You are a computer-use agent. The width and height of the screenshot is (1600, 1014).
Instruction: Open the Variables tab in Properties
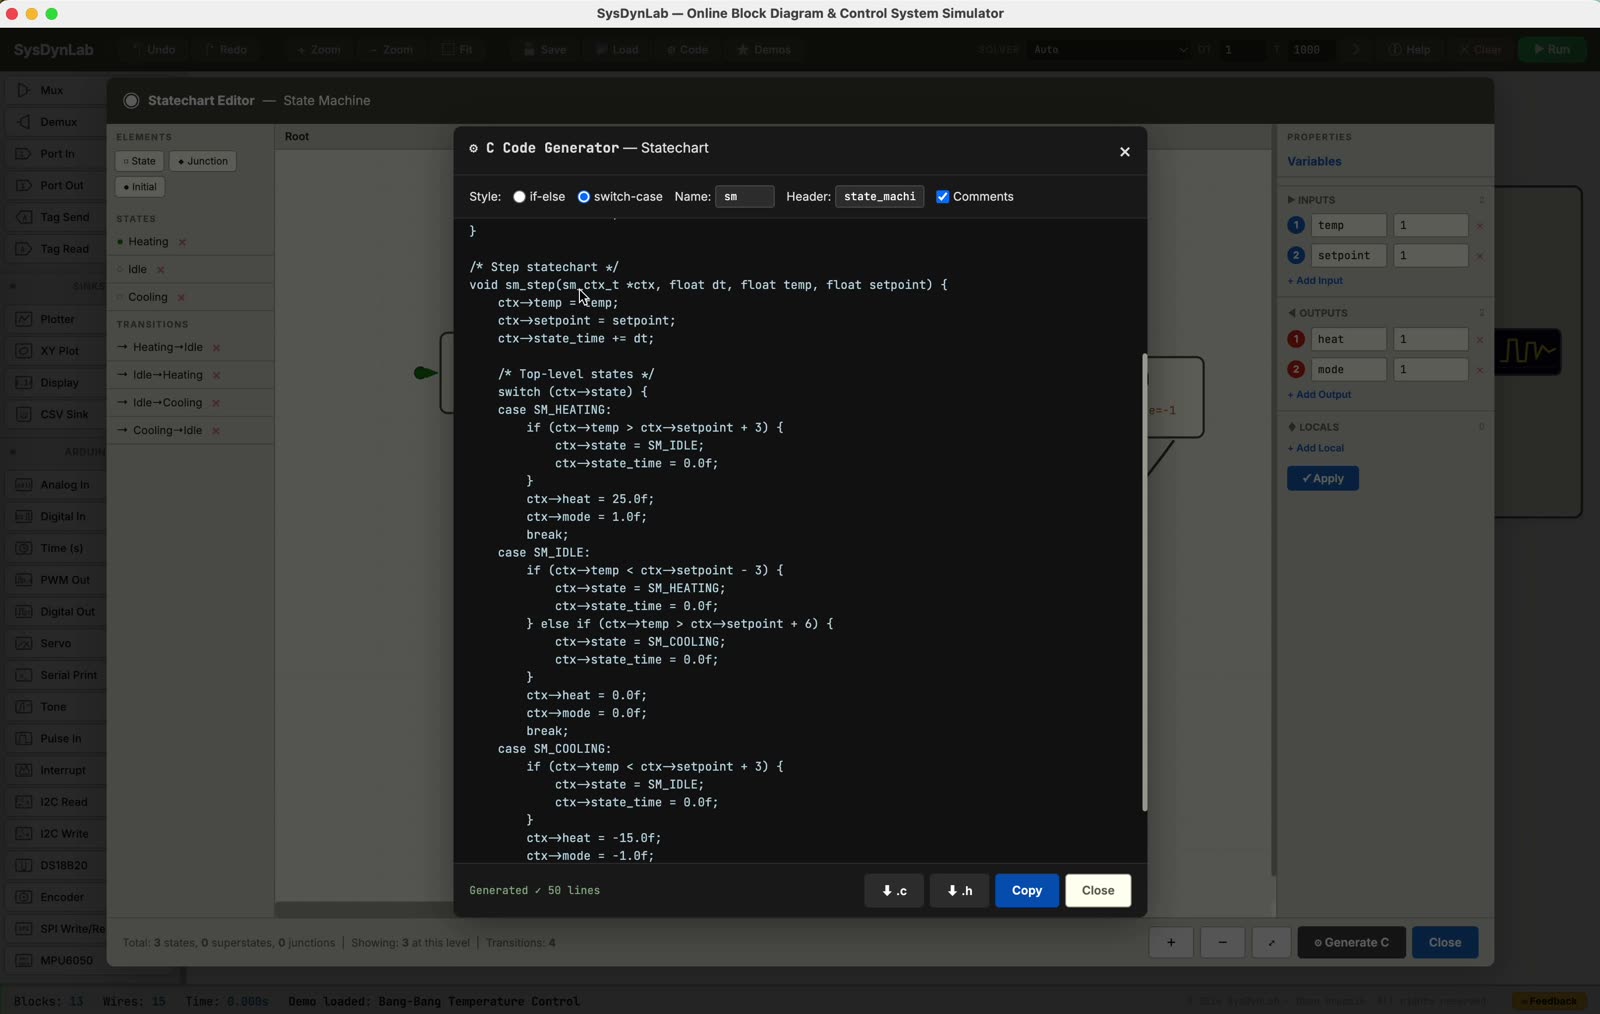(1314, 162)
